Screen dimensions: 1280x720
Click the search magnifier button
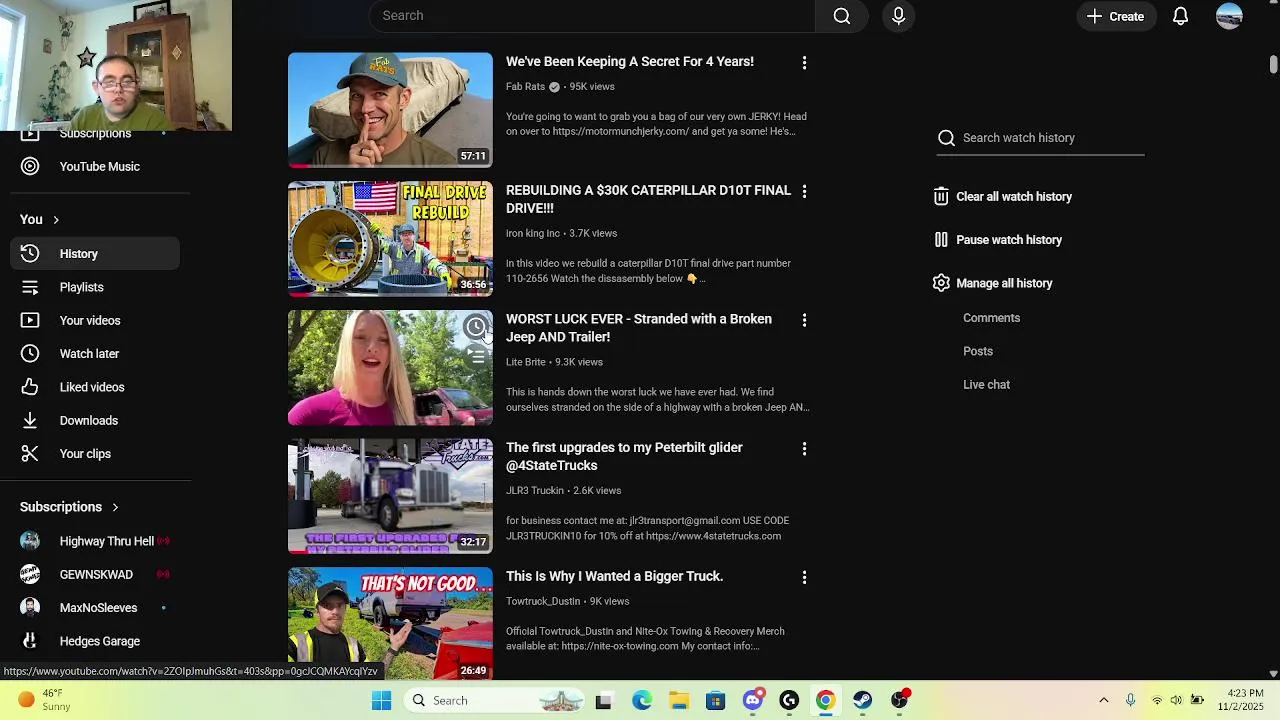tap(842, 16)
